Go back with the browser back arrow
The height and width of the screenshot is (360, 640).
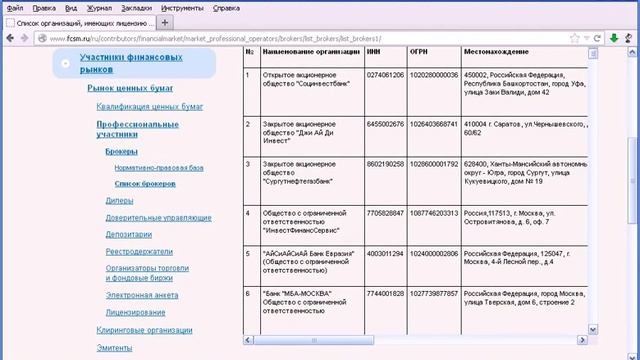(x=10, y=38)
